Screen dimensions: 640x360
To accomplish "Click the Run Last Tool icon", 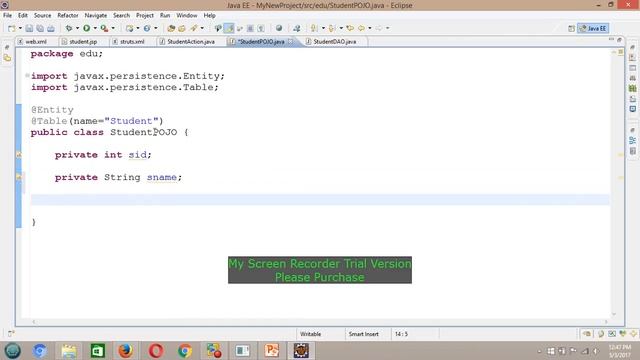I will coord(104,28).
